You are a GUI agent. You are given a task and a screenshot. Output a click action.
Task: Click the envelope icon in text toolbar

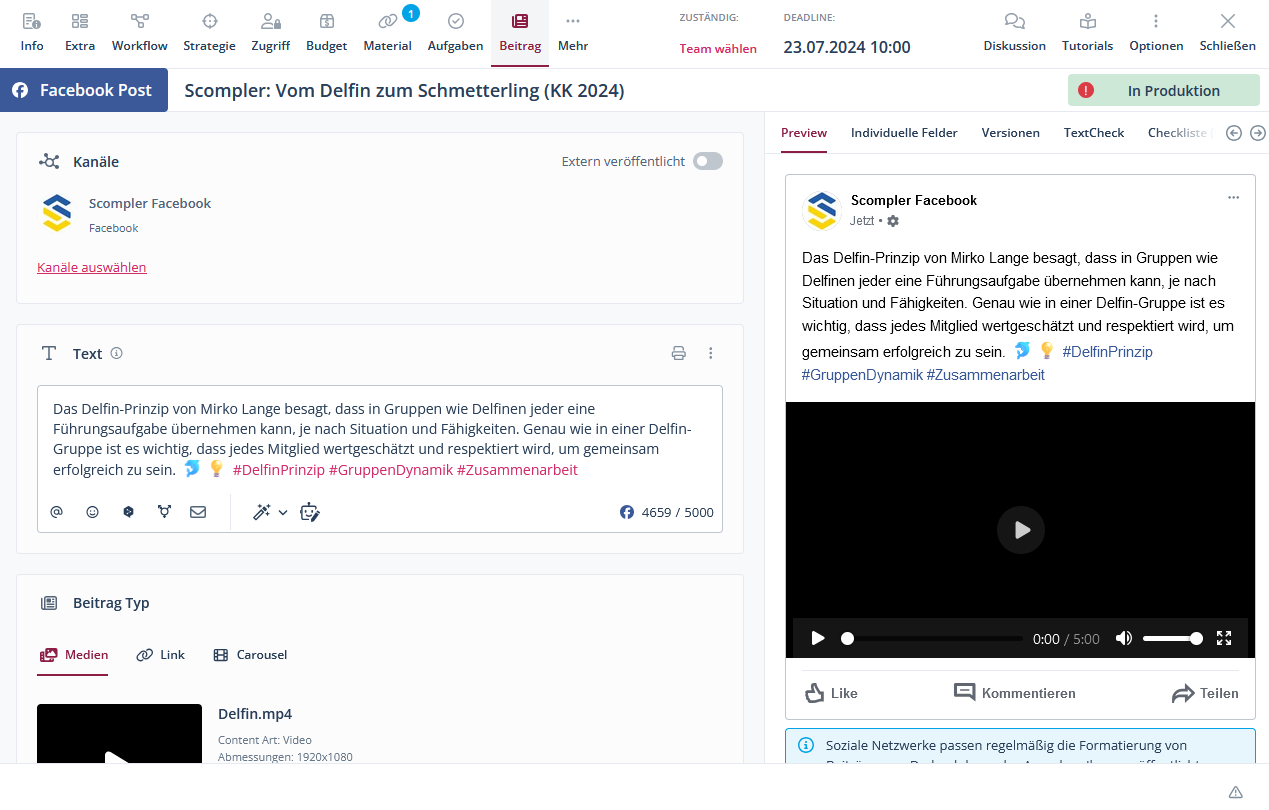pos(198,512)
